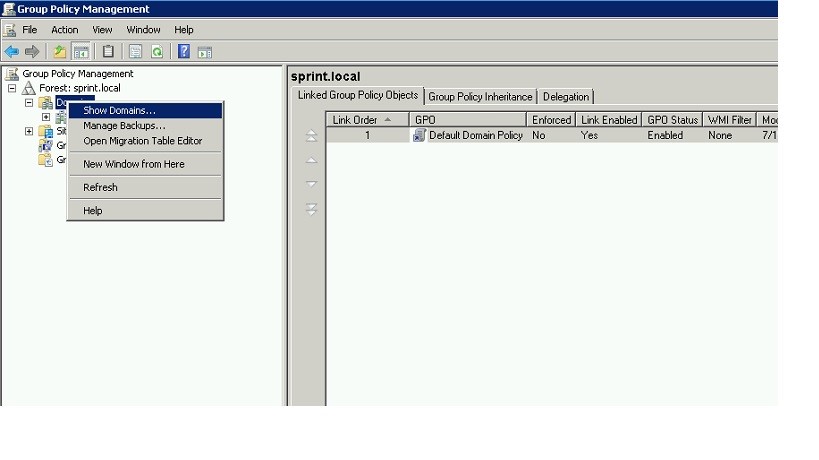The width and height of the screenshot is (819, 460).
Task: Select Forest: sprint.local in the tree
Action: point(80,88)
